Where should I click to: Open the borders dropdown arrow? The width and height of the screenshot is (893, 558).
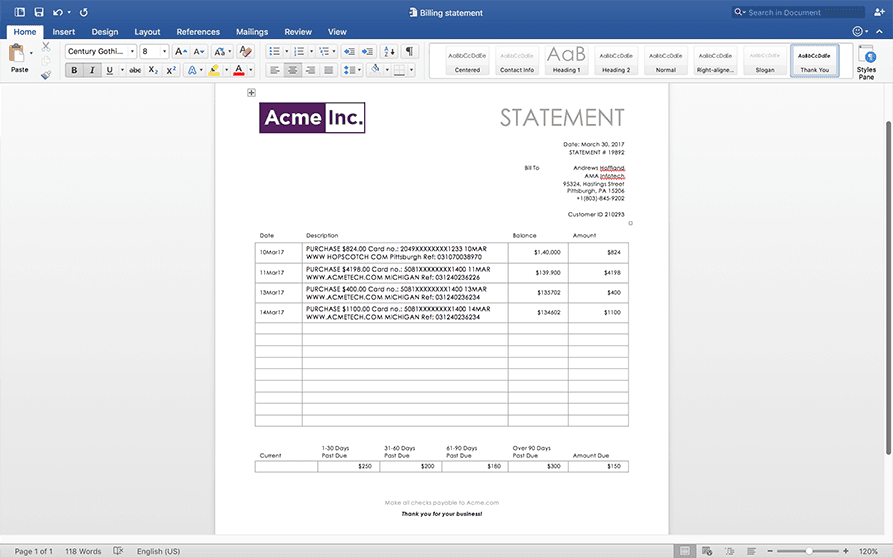(411, 70)
